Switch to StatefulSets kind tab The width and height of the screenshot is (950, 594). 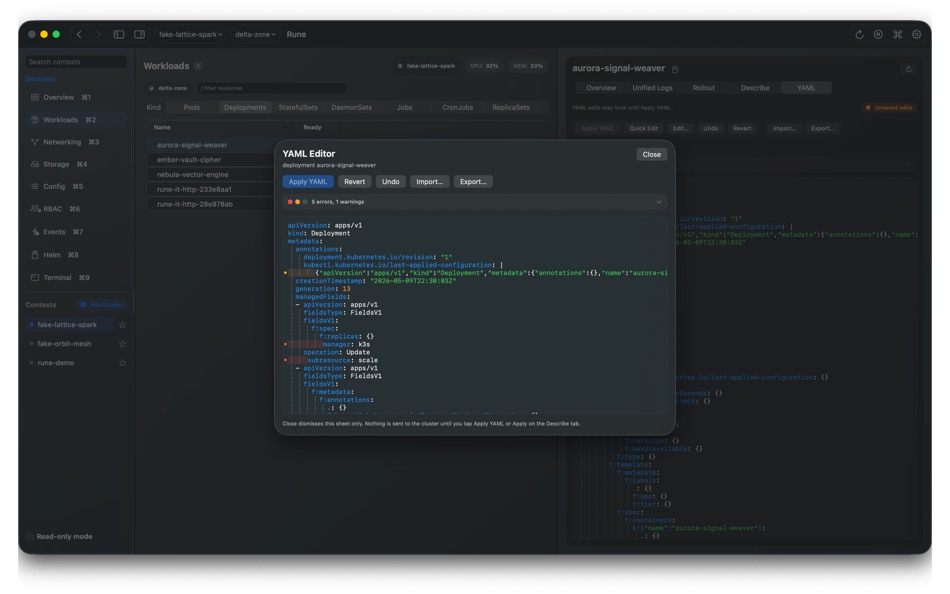(x=298, y=107)
